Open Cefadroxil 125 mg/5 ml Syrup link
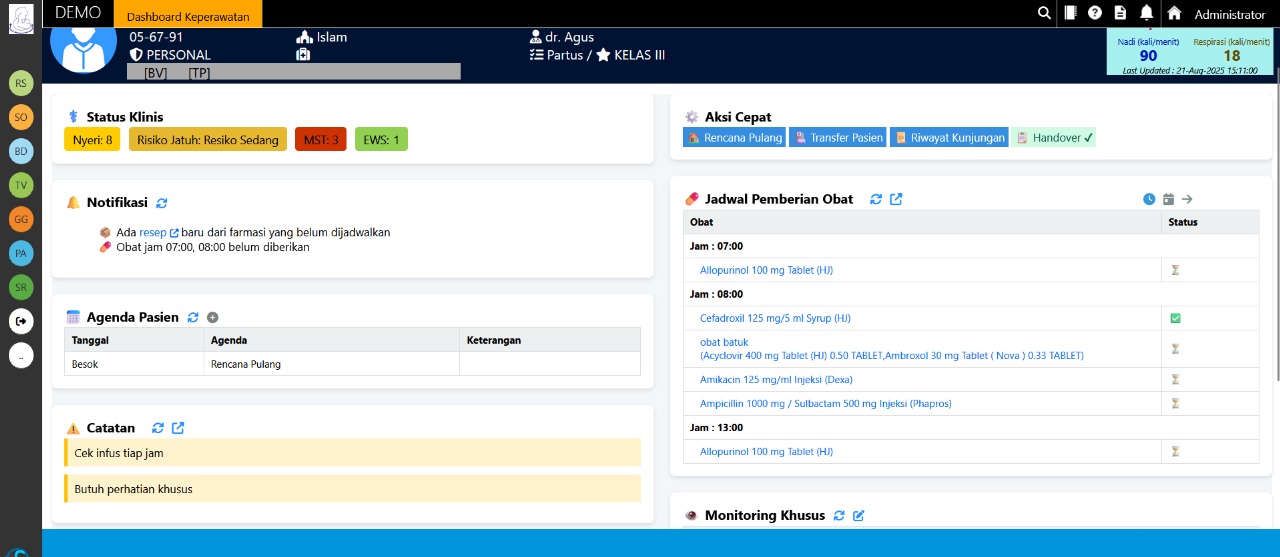Image resolution: width=1280 pixels, height=557 pixels. click(x=775, y=318)
